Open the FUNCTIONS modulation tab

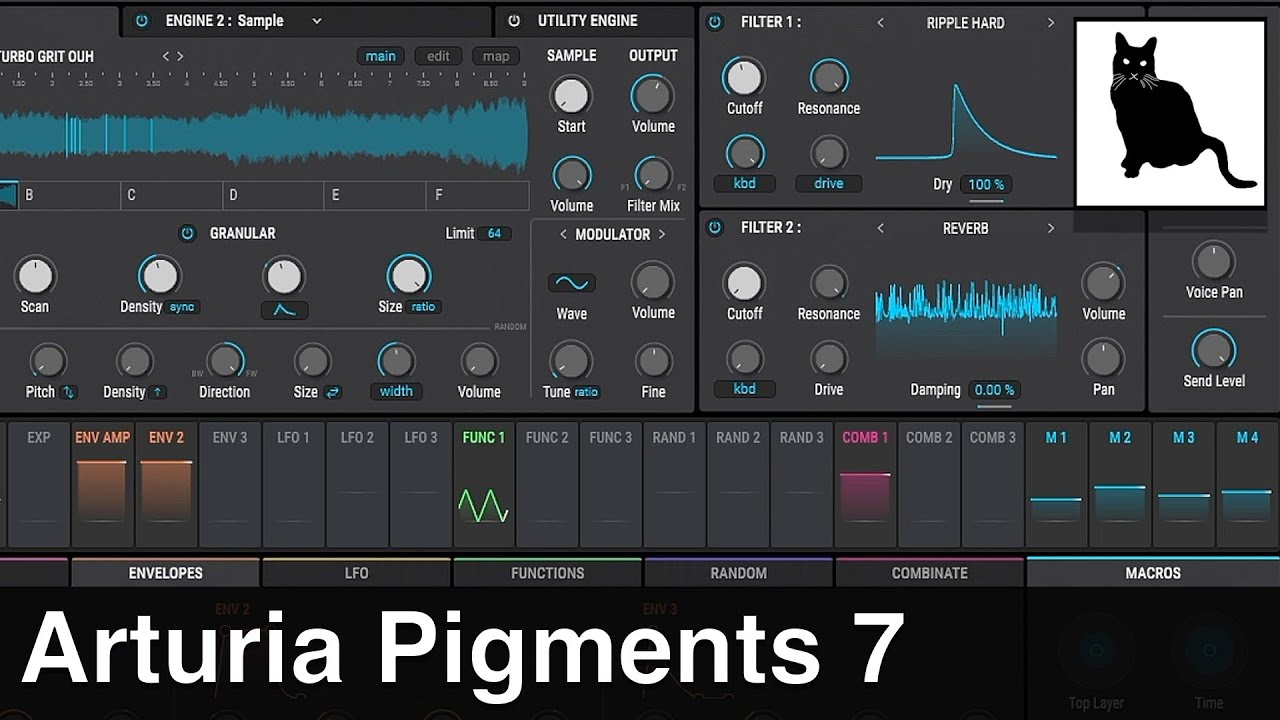pyautogui.click(x=547, y=573)
